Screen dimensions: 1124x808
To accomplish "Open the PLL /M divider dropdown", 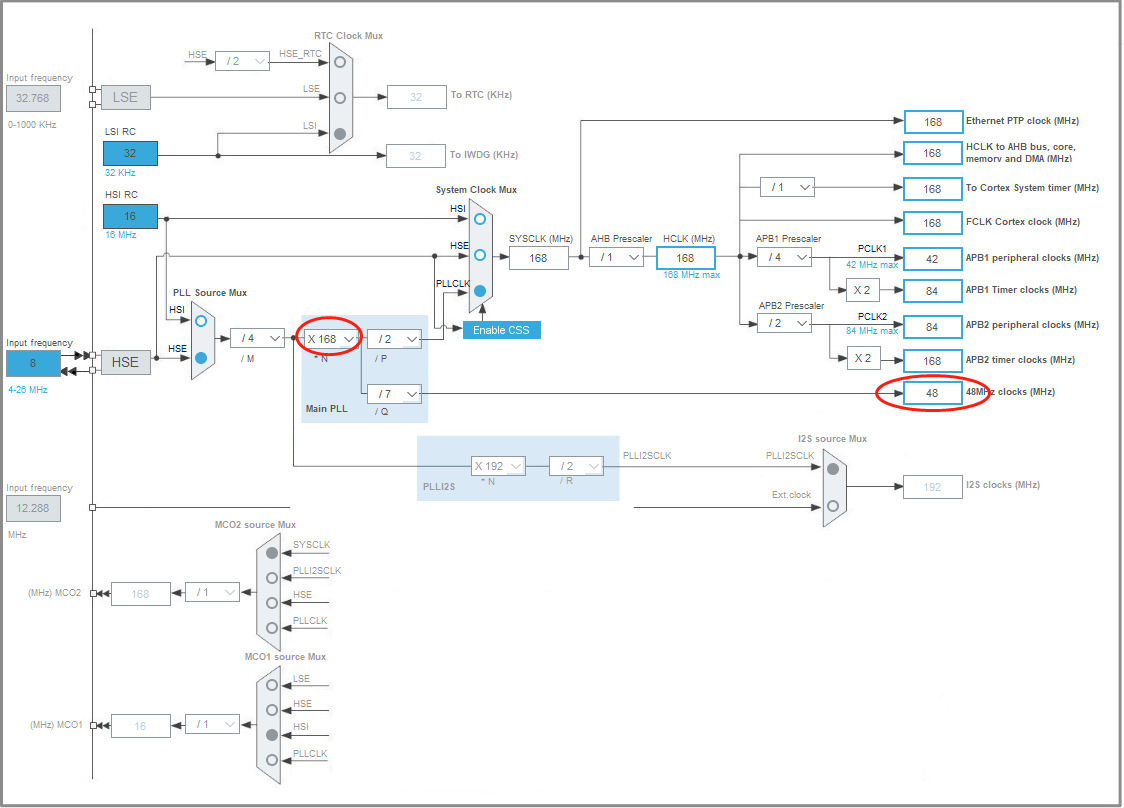I will pos(257,338).
